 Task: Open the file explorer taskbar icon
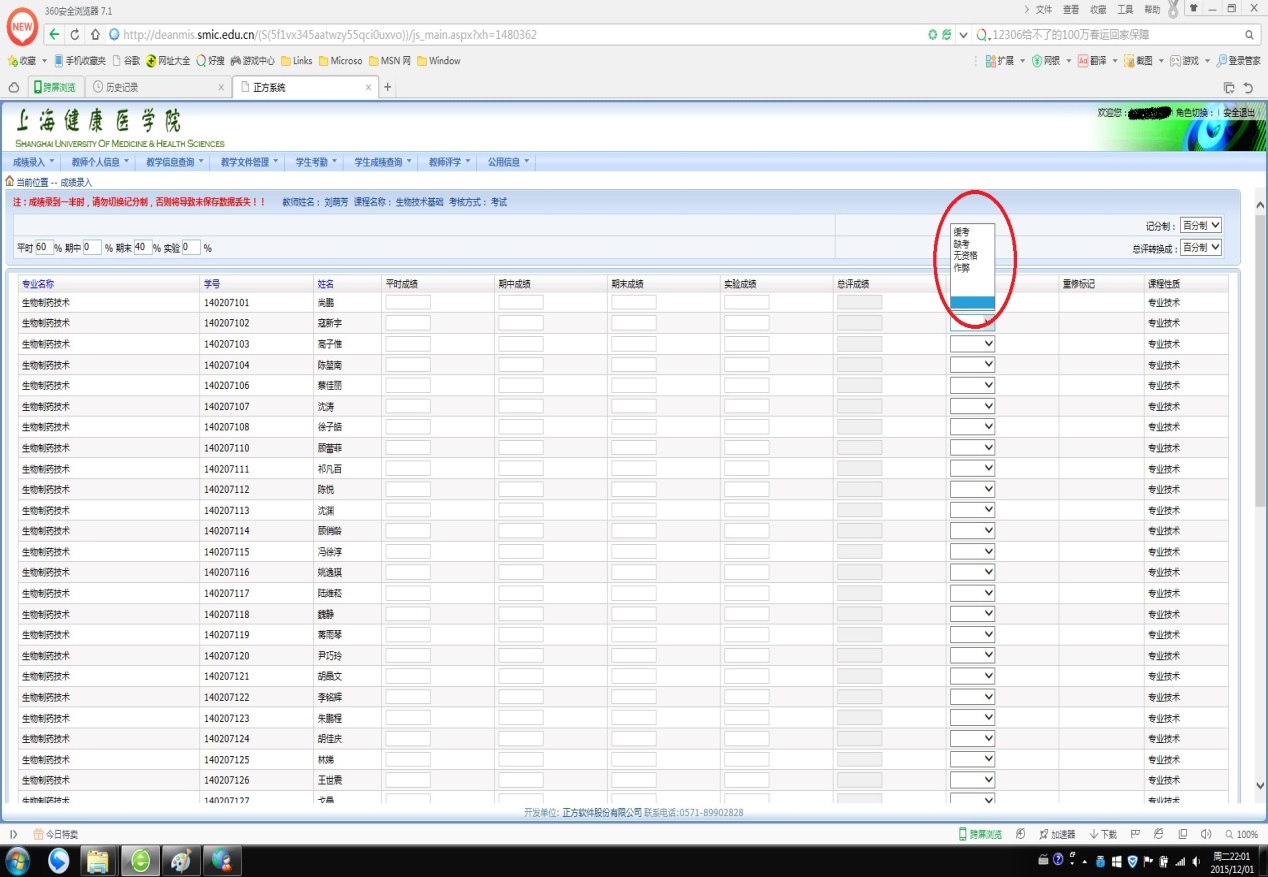[x=98, y=860]
